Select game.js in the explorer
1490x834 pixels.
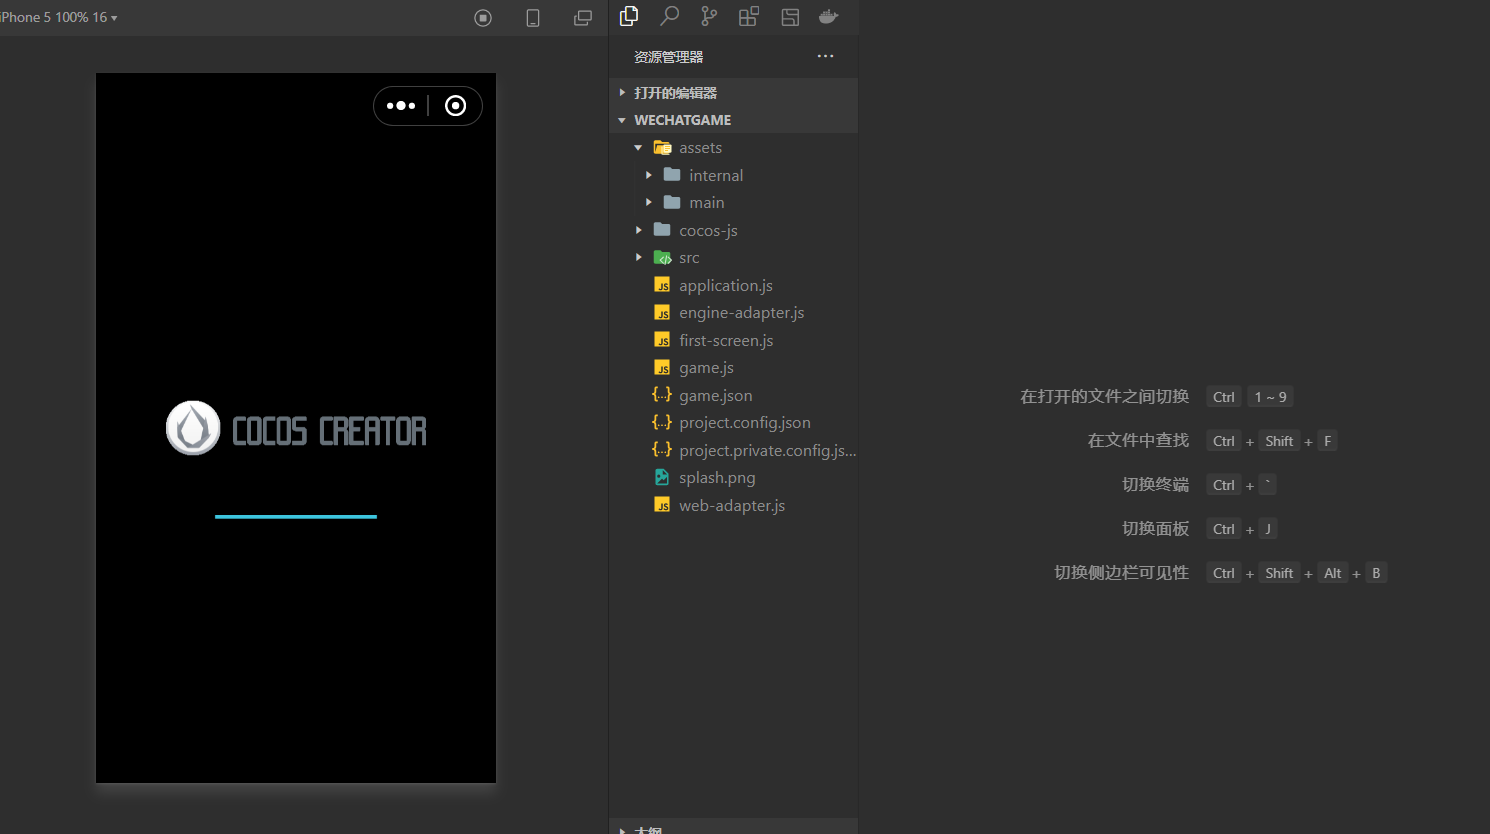pyautogui.click(x=733, y=368)
